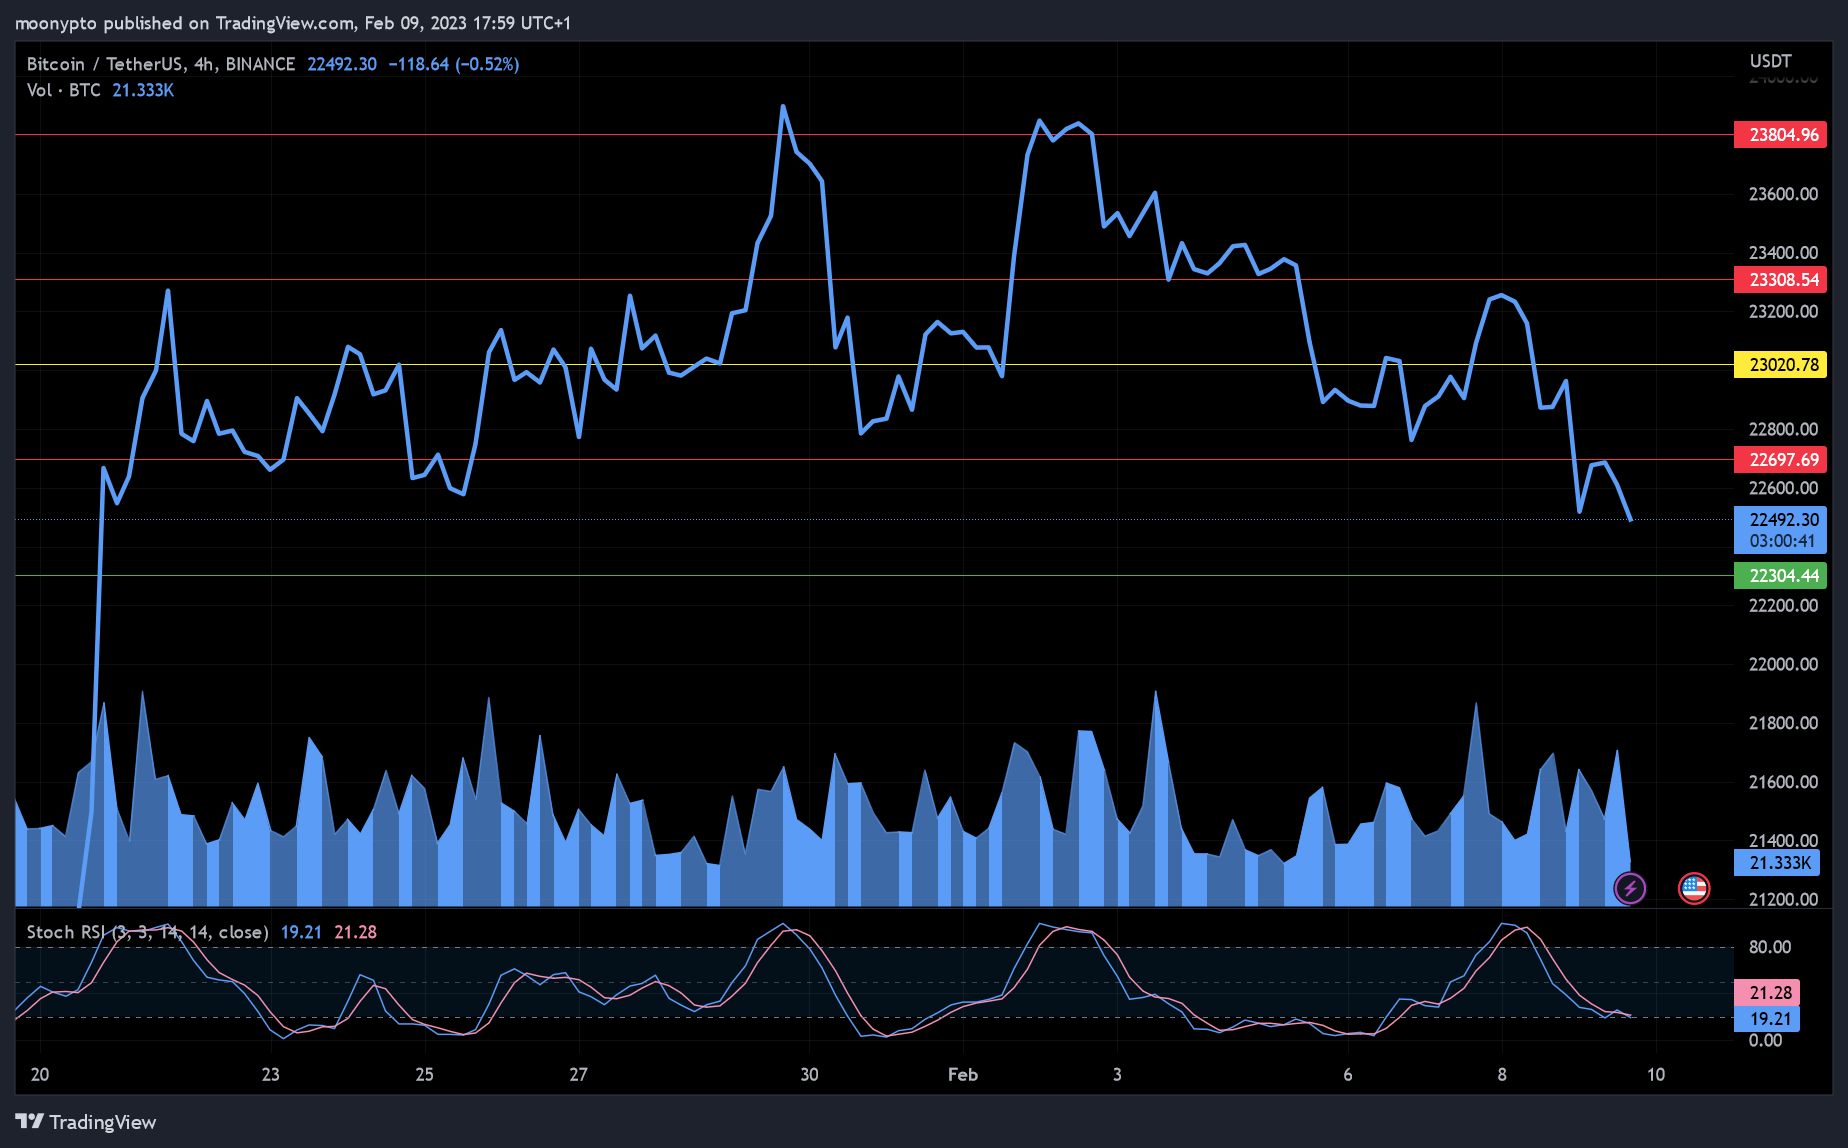
Task: Click the Vol · BTC indicator legend
Action: pos(64,90)
